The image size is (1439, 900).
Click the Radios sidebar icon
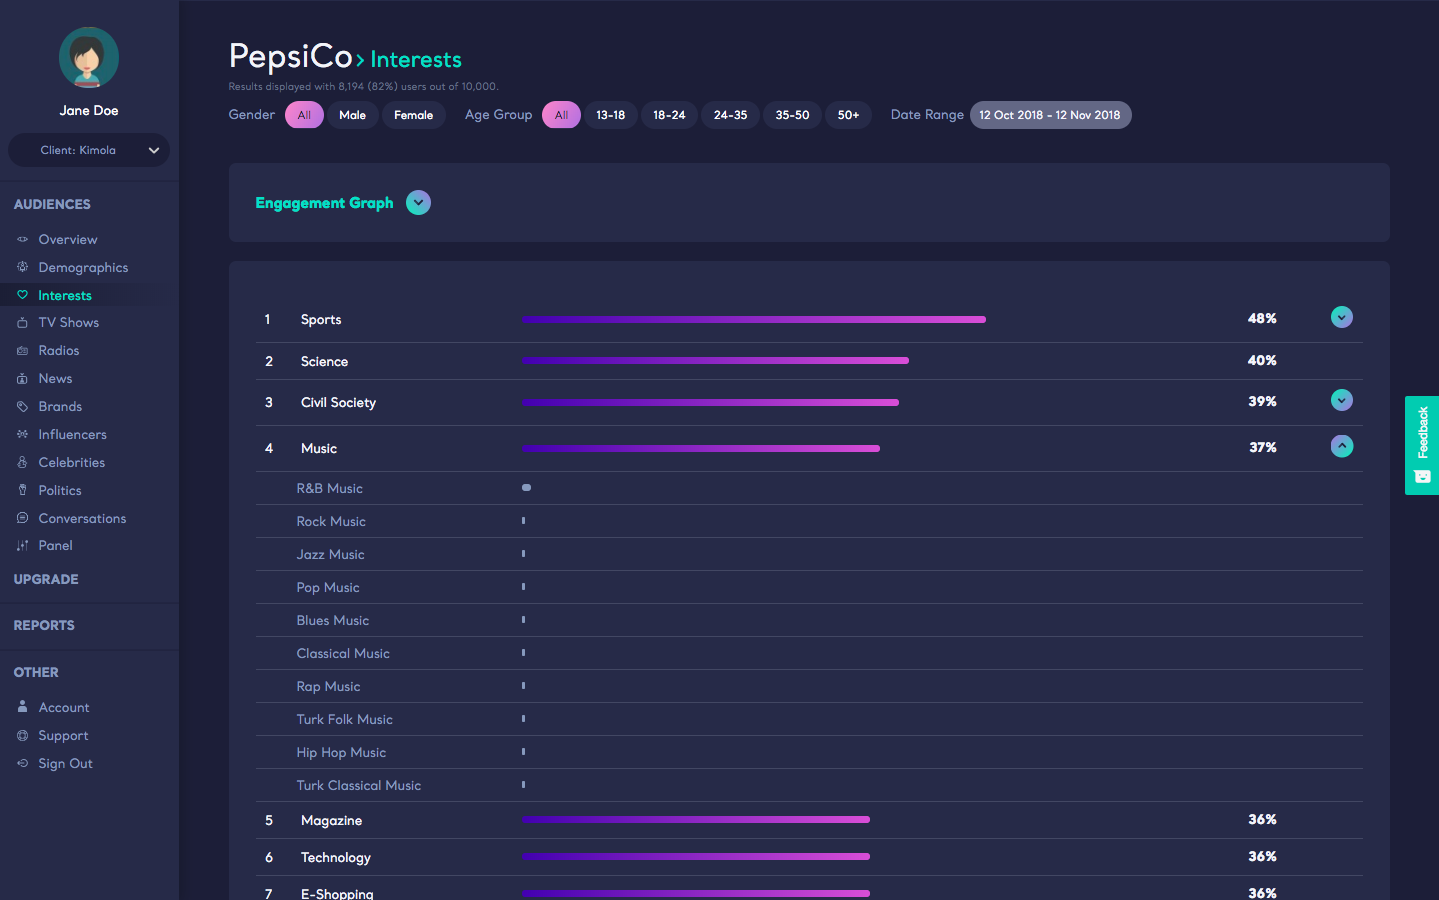tap(22, 351)
